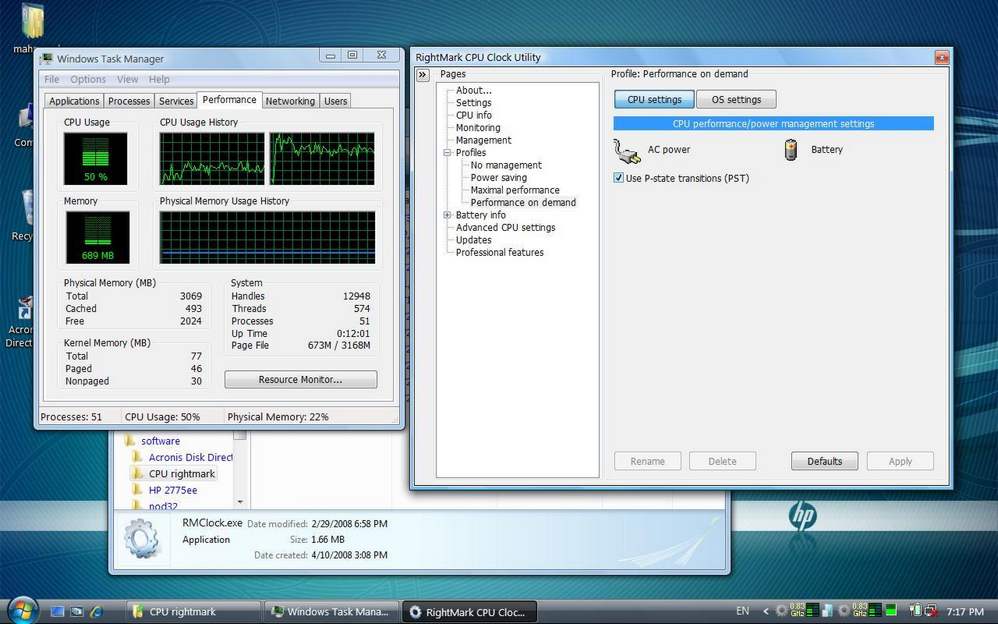Click the Defaults button

tap(824, 461)
